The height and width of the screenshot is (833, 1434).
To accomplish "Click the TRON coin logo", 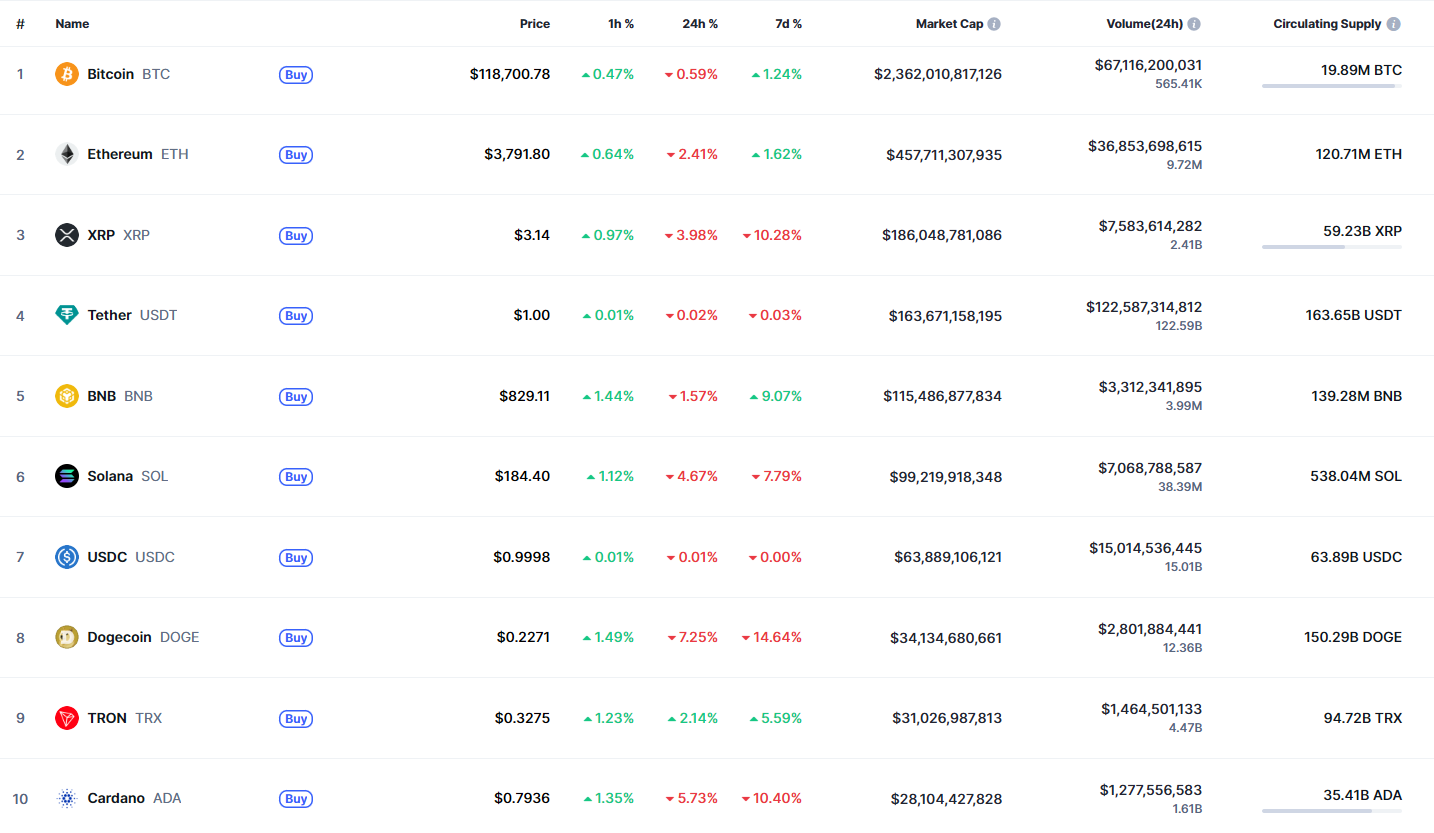I will pyautogui.click(x=67, y=718).
